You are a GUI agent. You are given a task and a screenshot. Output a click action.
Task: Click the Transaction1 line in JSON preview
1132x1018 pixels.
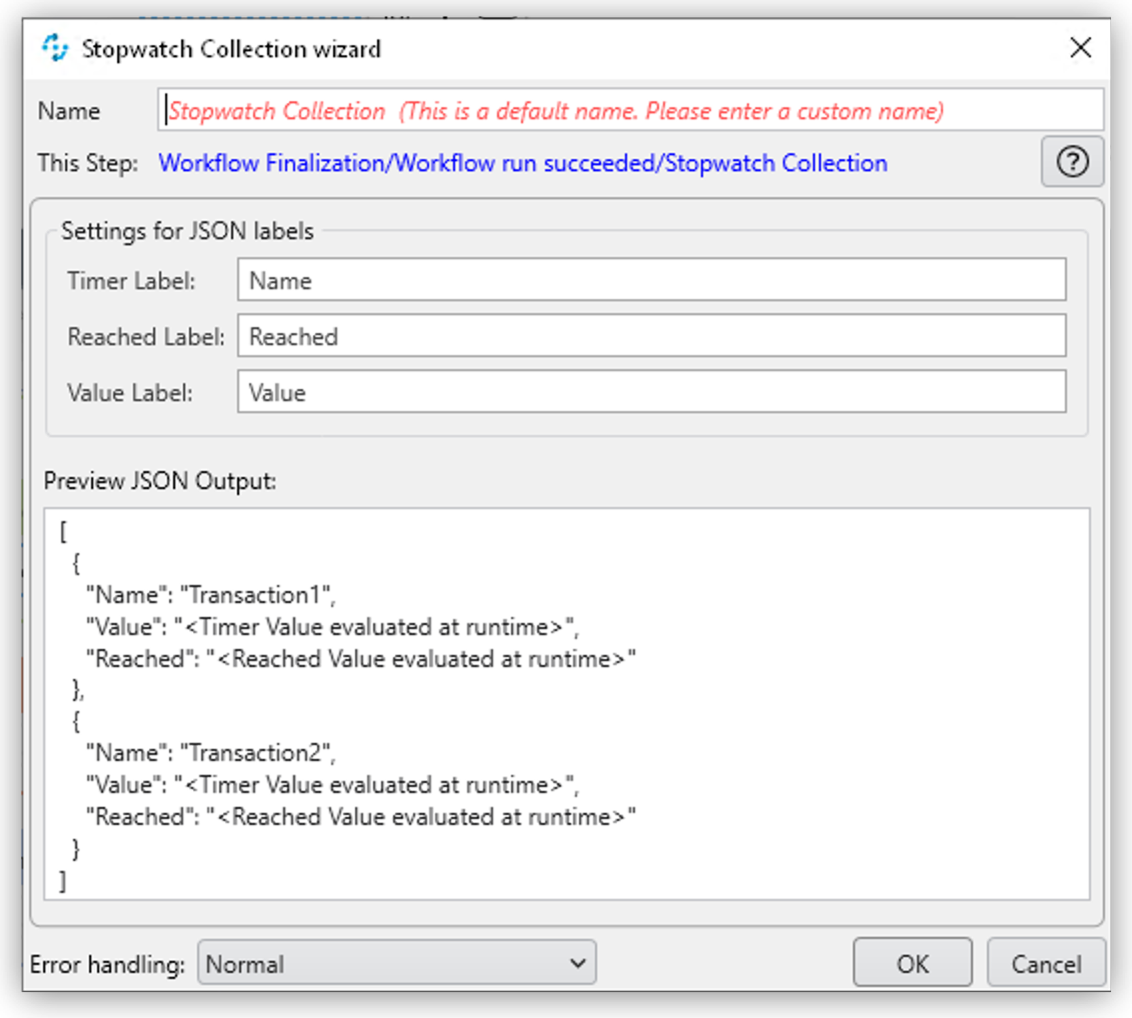click(210, 595)
